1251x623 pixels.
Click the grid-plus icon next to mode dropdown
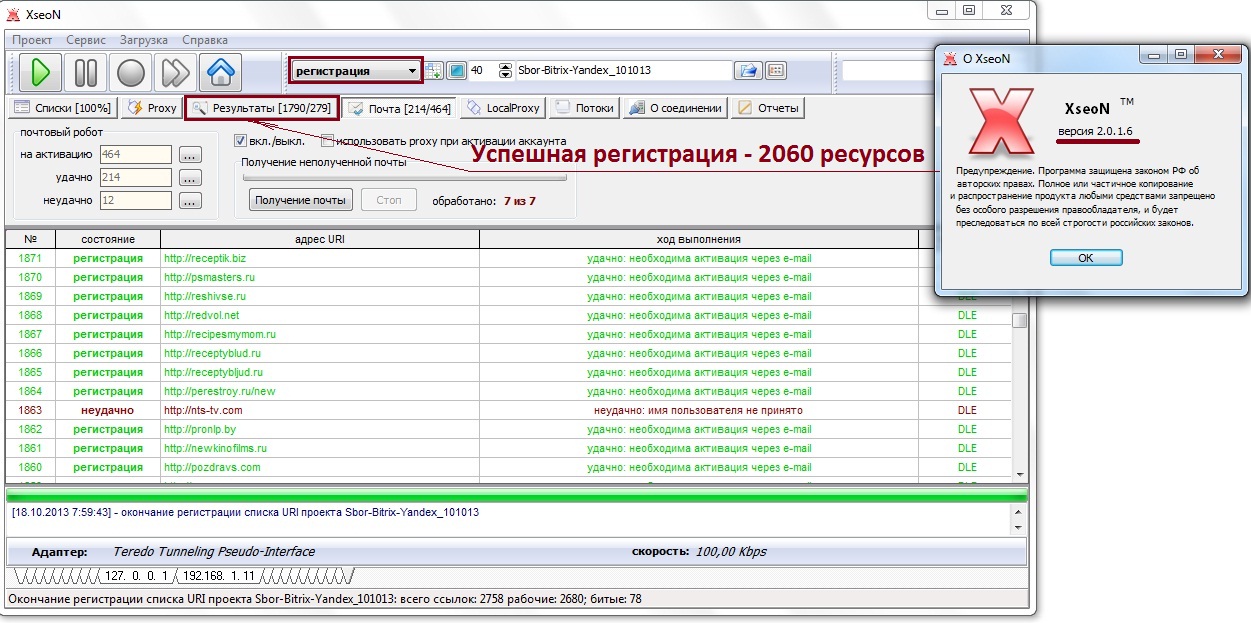pyautogui.click(x=433, y=71)
